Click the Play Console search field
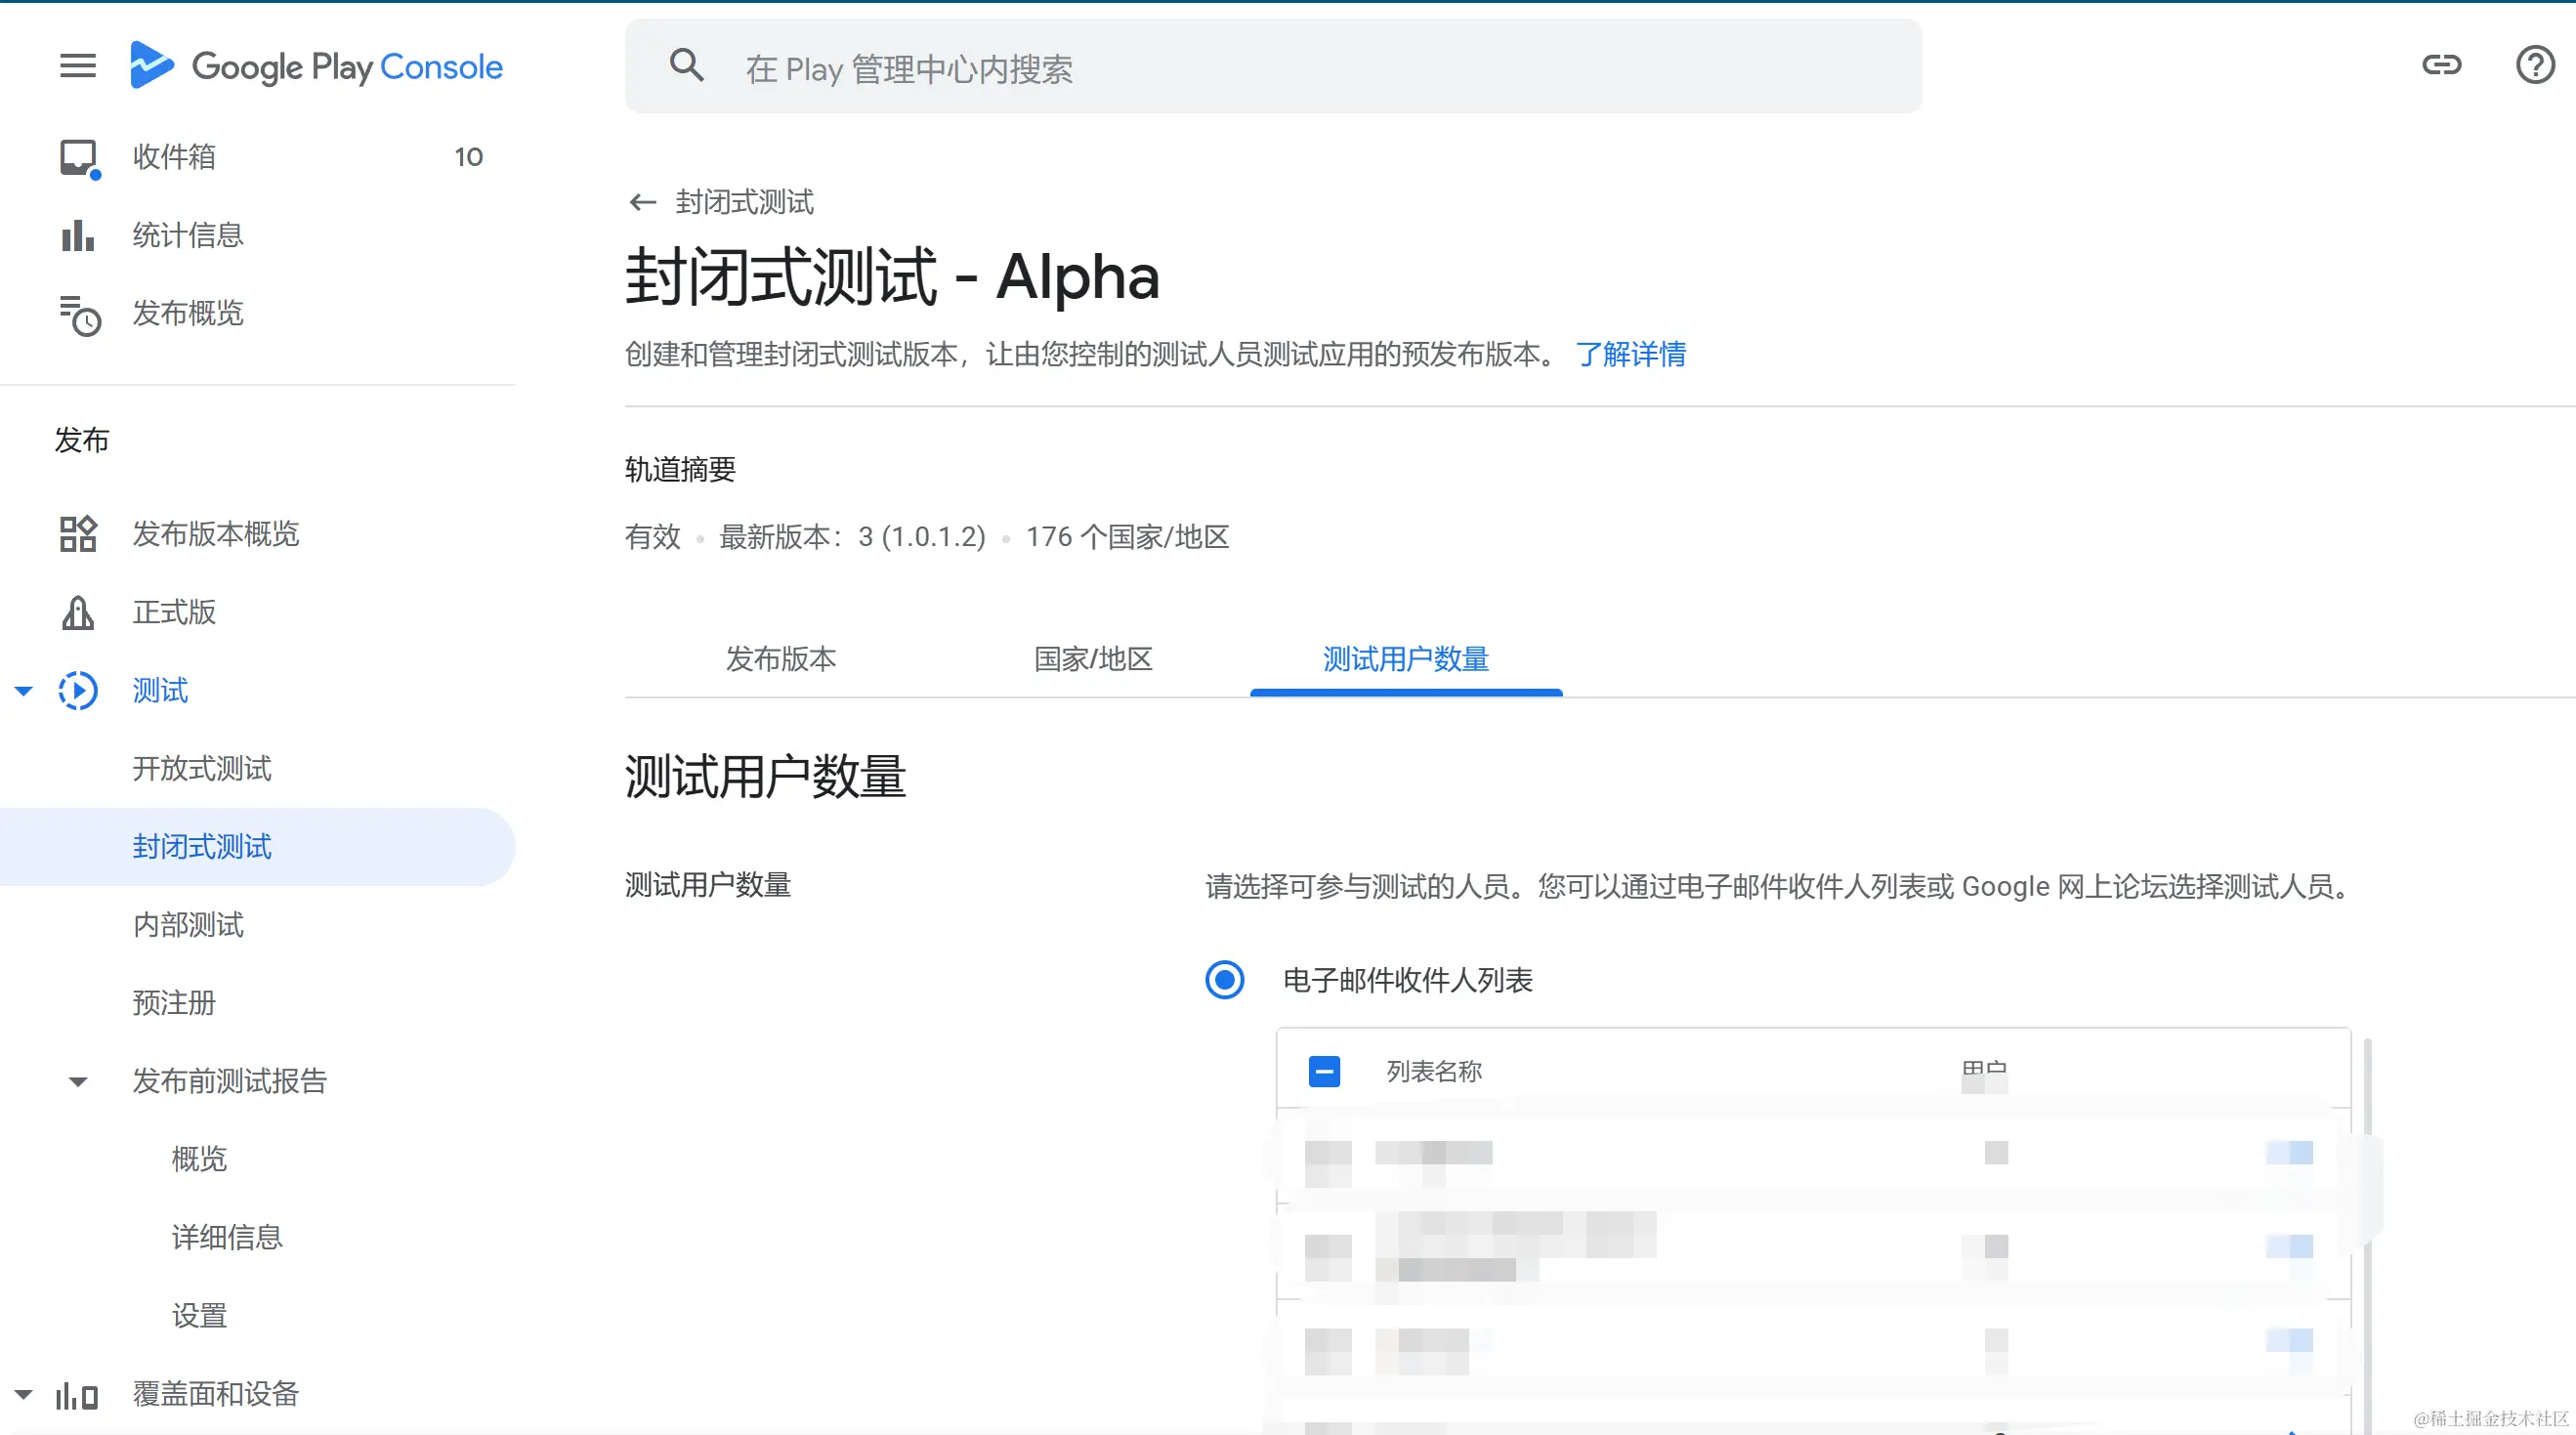This screenshot has width=2576, height=1435. click(x=1300, y=68)
